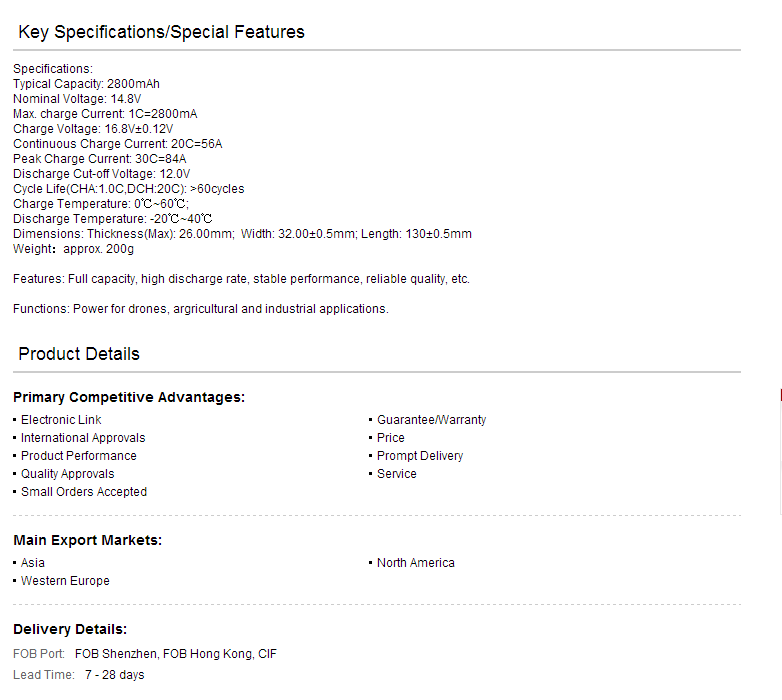
Task: Click the Functions description line
Action: (200, 309)
